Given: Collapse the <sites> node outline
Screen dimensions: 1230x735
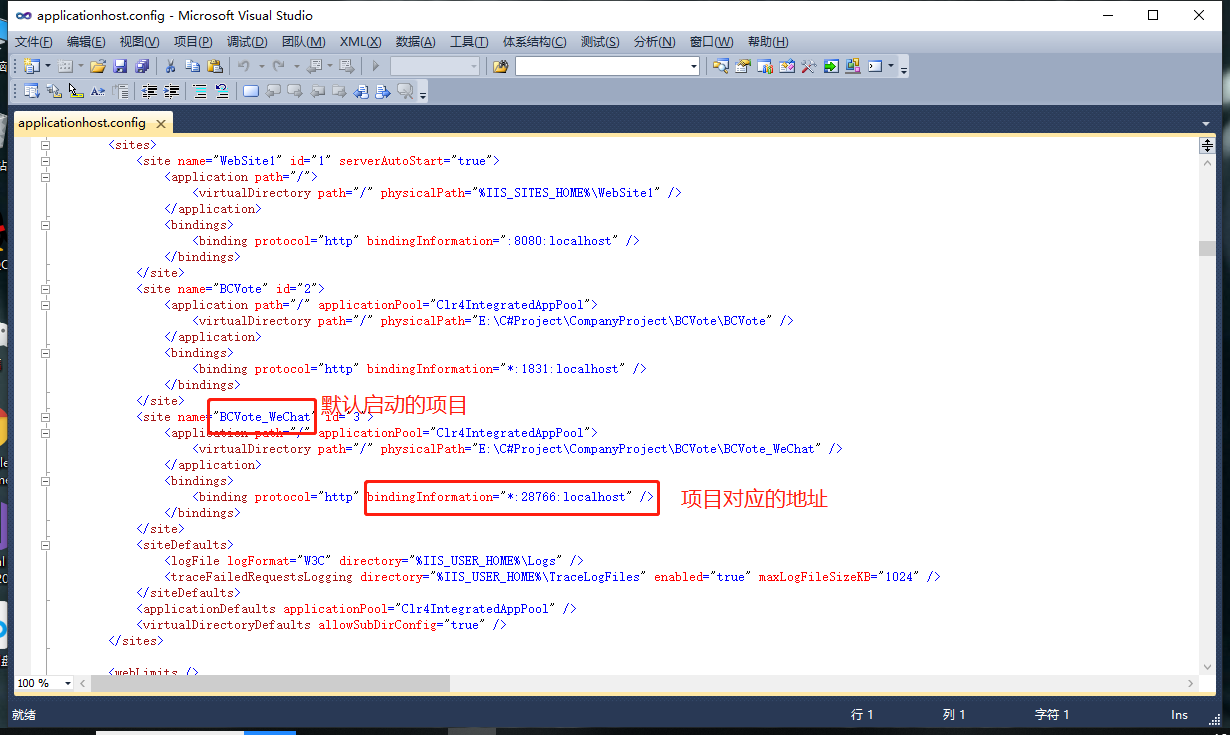Looking at the screenshot, I should (45, 145).
